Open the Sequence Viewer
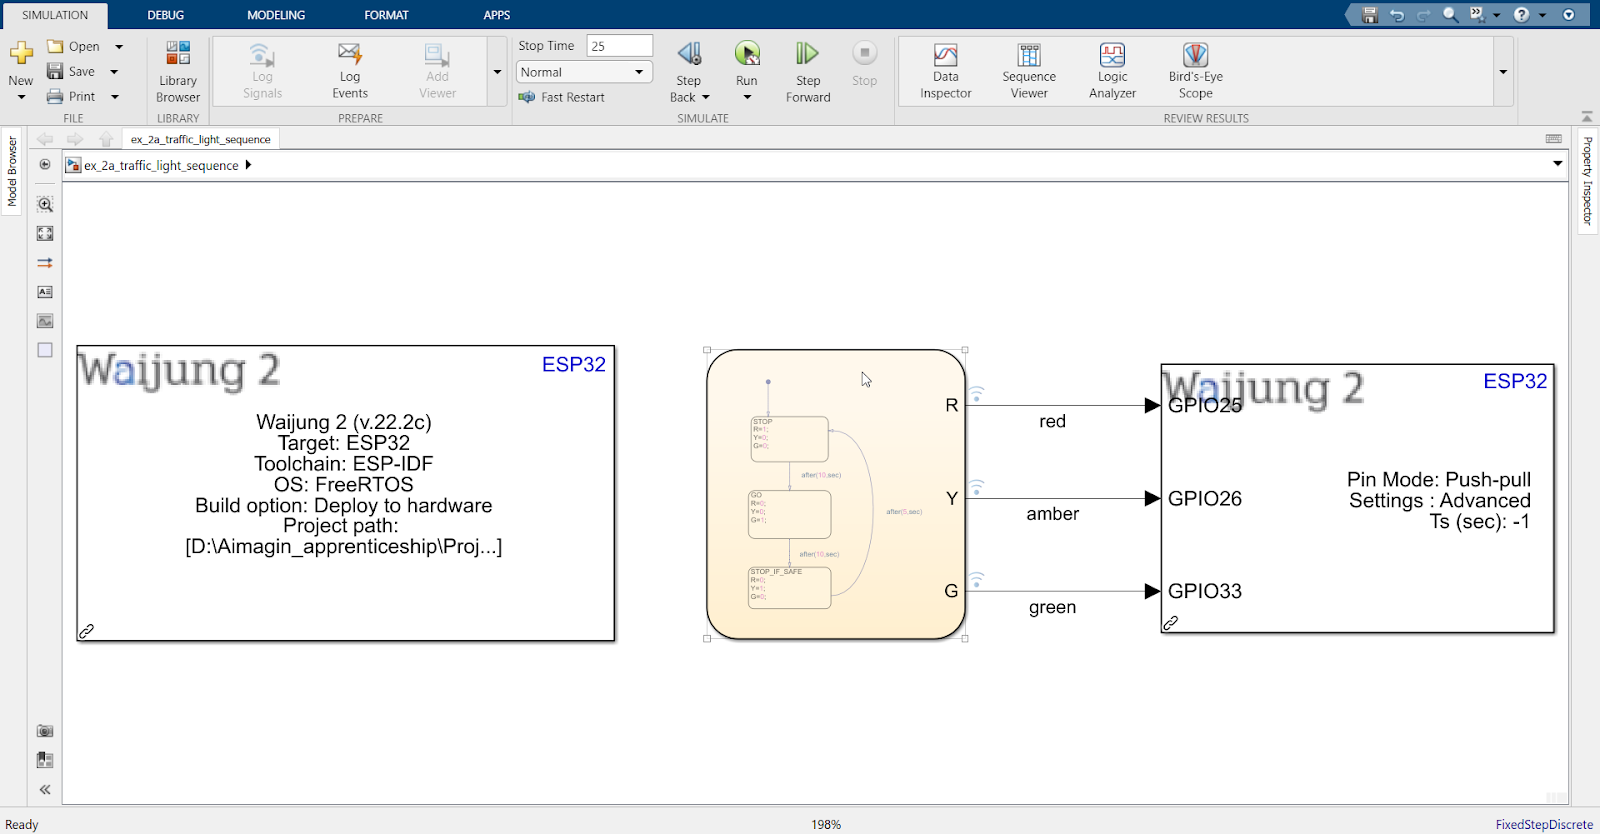Screen dimensions: 1600x834 (1029, 71)
